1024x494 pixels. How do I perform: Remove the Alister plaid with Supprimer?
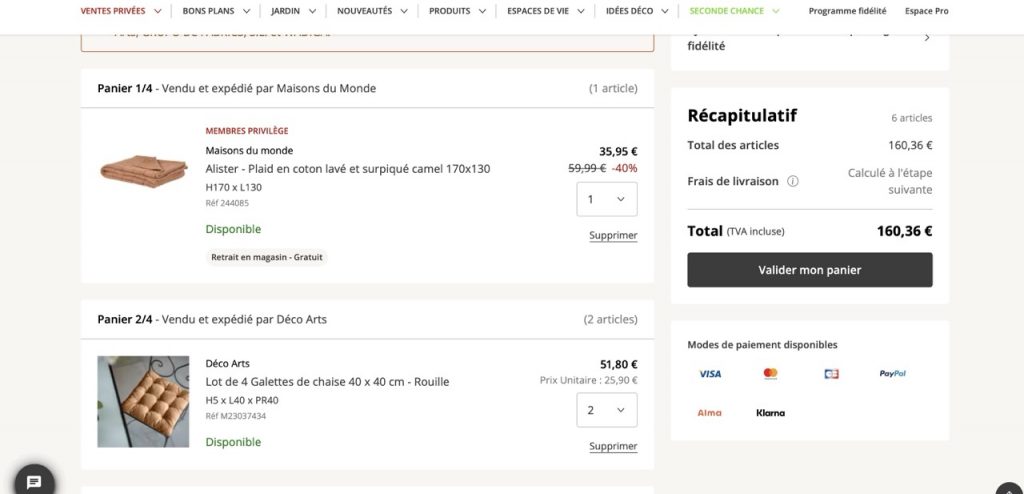(613, 235)
